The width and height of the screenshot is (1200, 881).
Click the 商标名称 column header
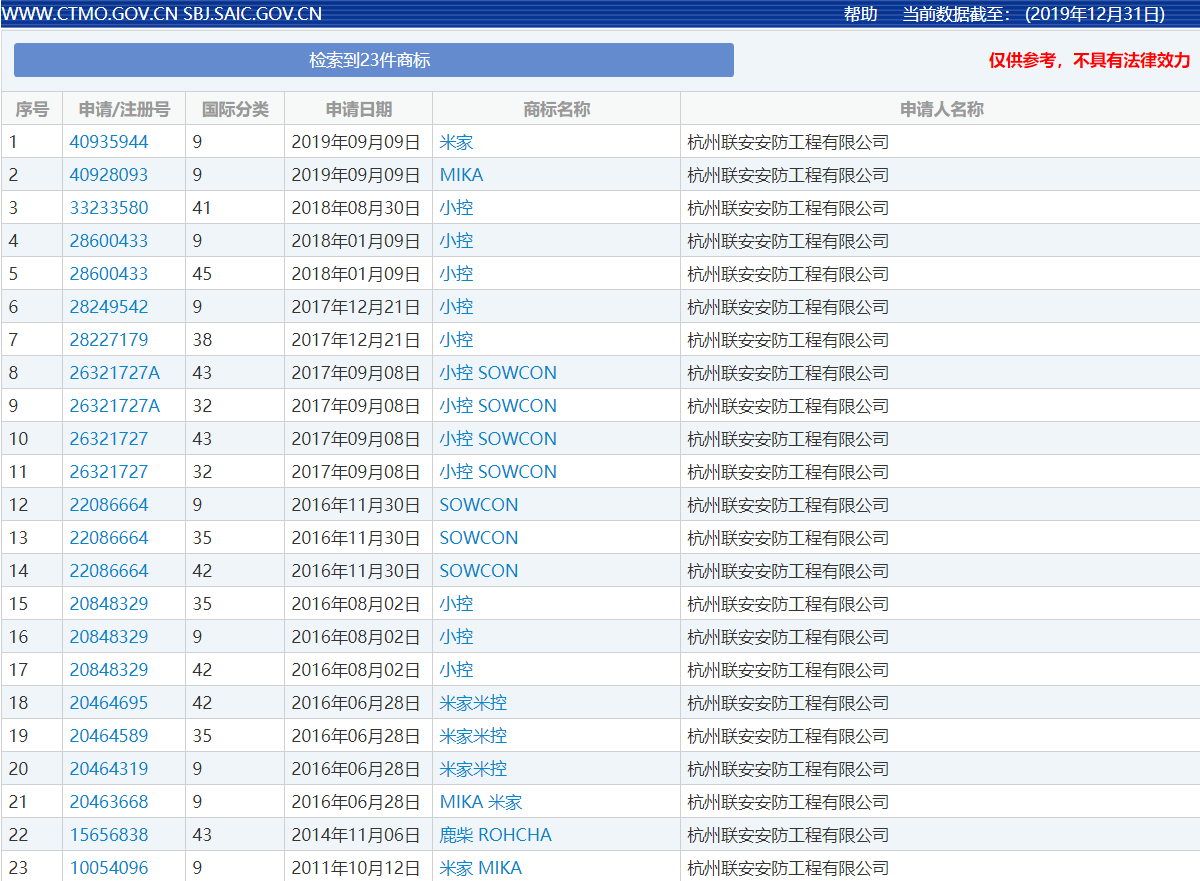[x=556, y=109]
